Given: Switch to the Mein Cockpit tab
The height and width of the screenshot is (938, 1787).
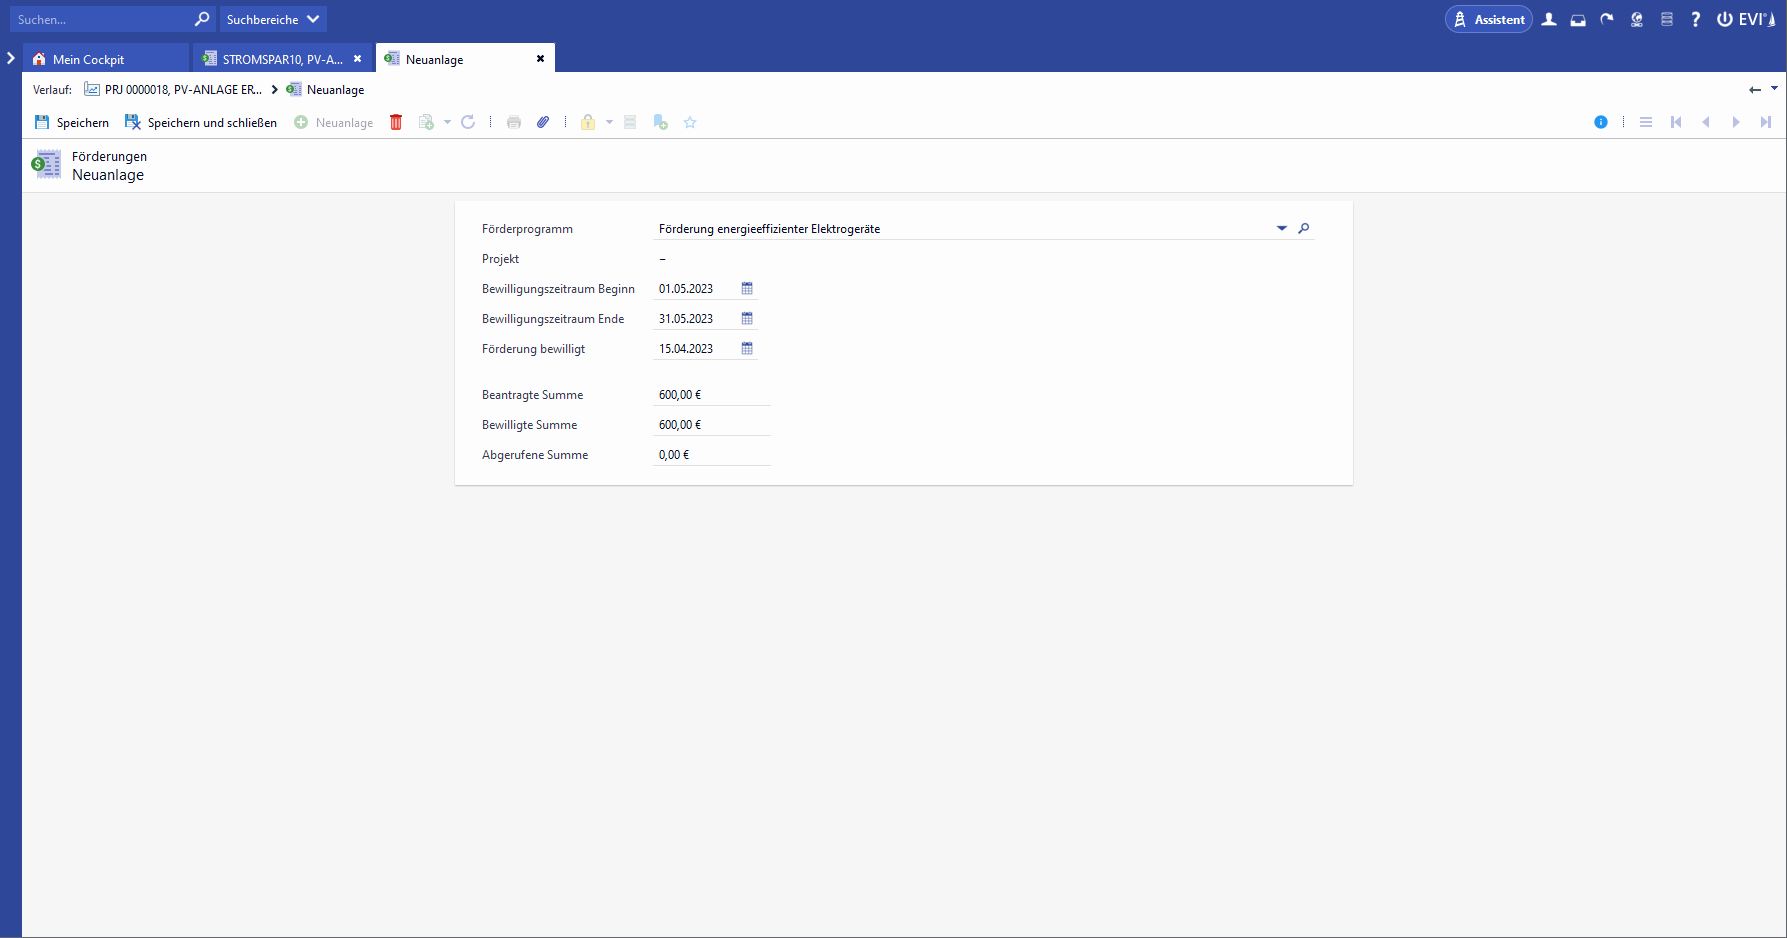Looking at the screenshot, I should click(x=88, y=59).
